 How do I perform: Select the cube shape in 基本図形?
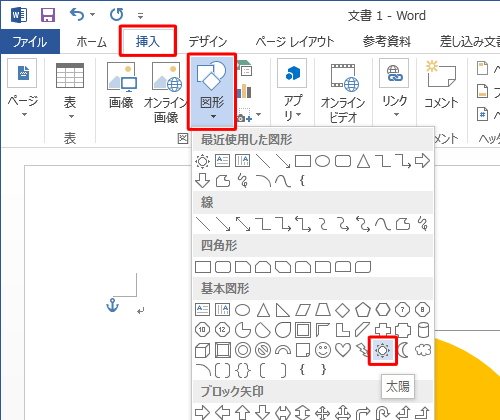[202, 350]
